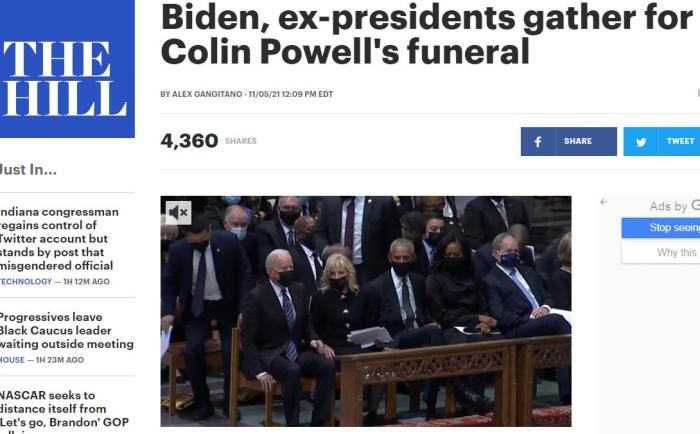Click The Hill logo

[67, 69]
